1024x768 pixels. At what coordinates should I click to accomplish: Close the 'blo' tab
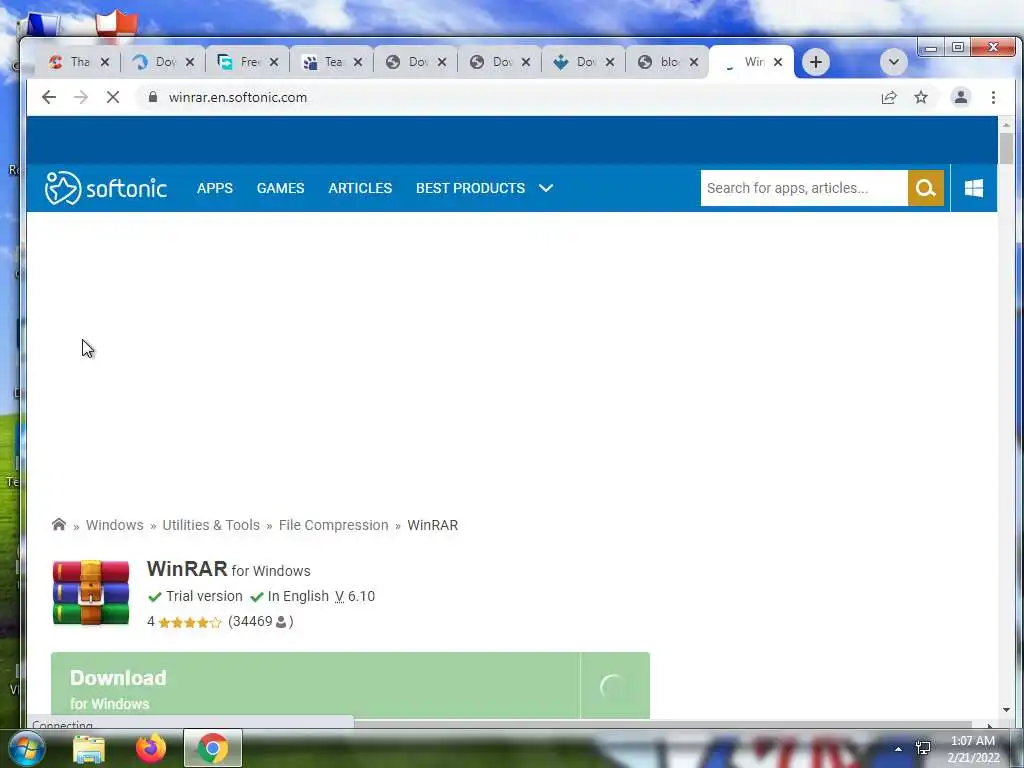(x=694, y=62)
